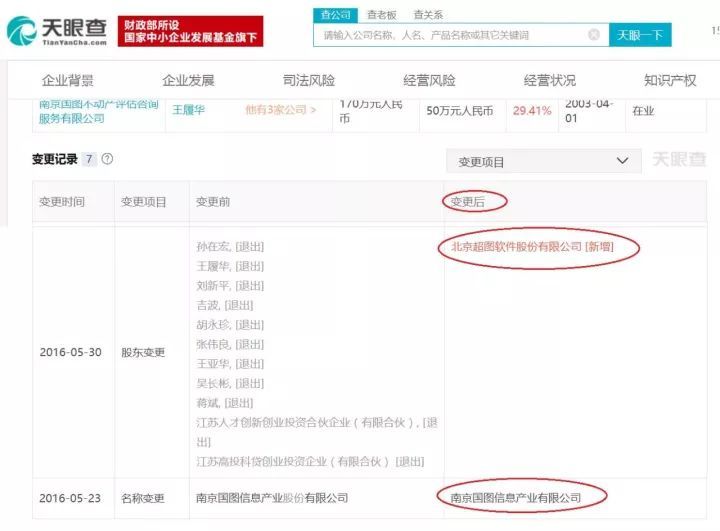This screenshot has height=531, width=720.
Task: Open the 司法风险 navigation tab
Action: pos(309,81)
